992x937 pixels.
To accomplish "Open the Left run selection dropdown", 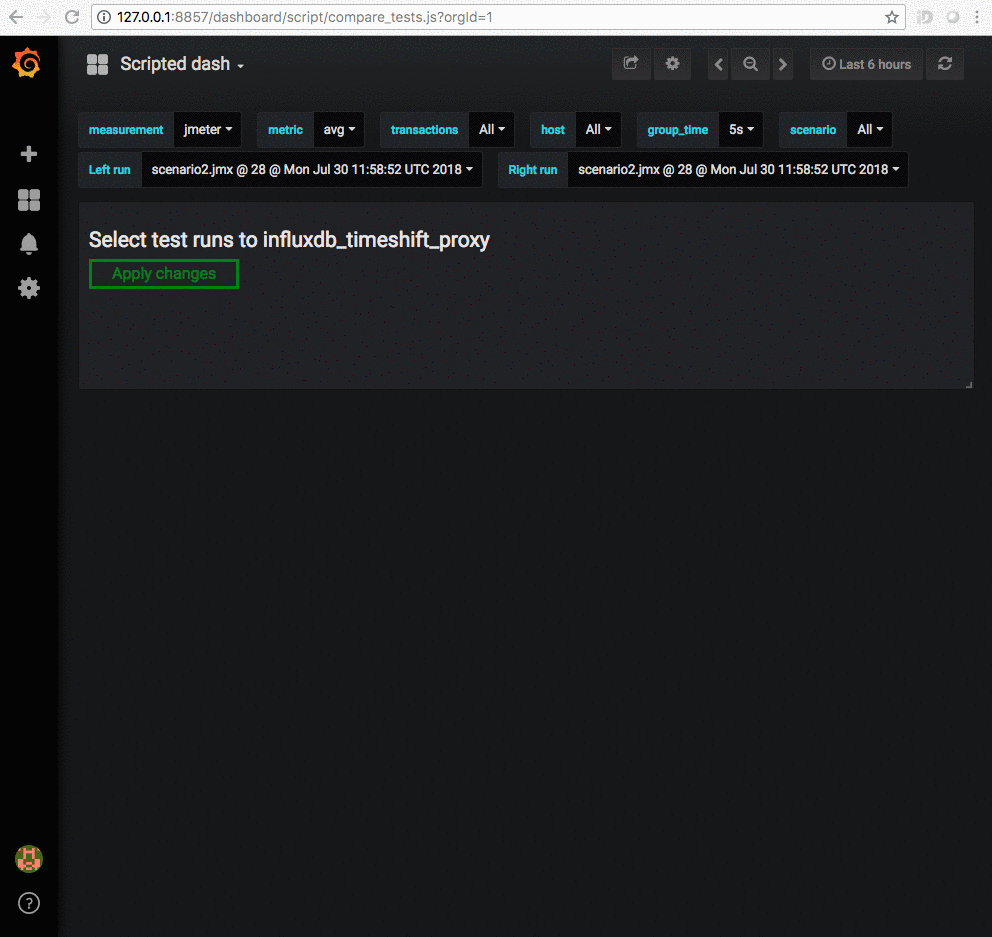I will coord(312,170).
